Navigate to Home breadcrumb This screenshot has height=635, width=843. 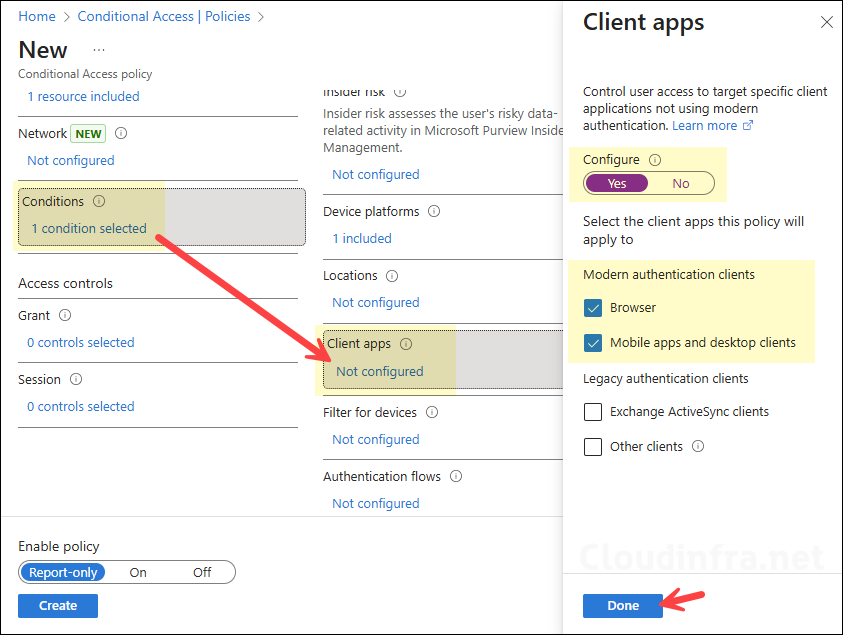36,16
